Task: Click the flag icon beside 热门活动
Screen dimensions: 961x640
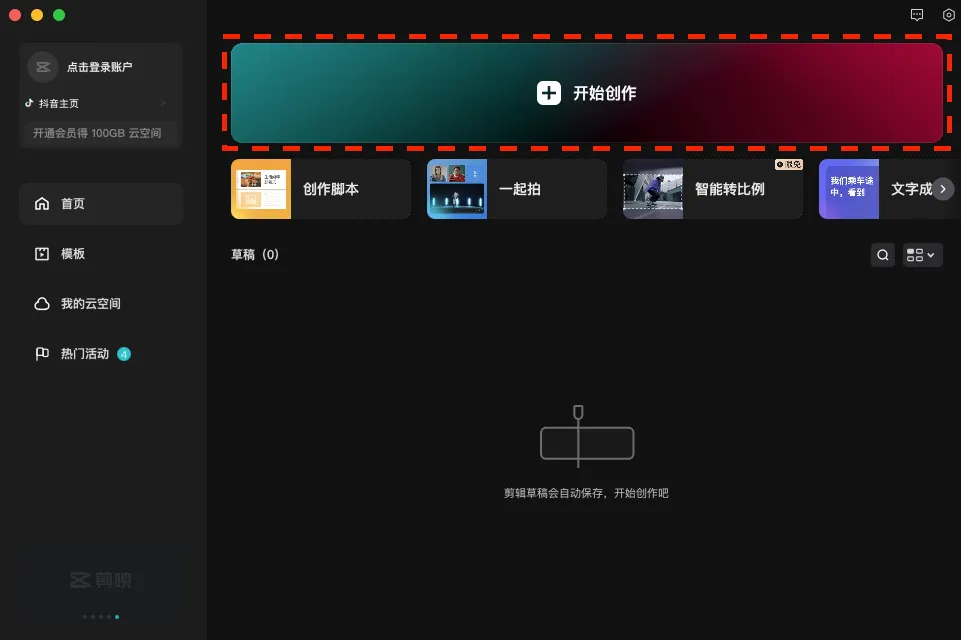Action: (42, 354)
